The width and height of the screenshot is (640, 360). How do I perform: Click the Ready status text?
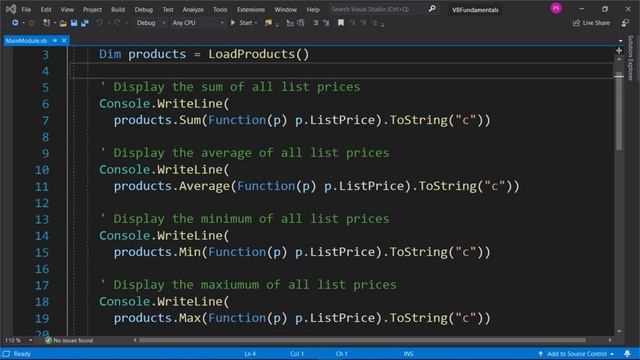tap(22, 354)
